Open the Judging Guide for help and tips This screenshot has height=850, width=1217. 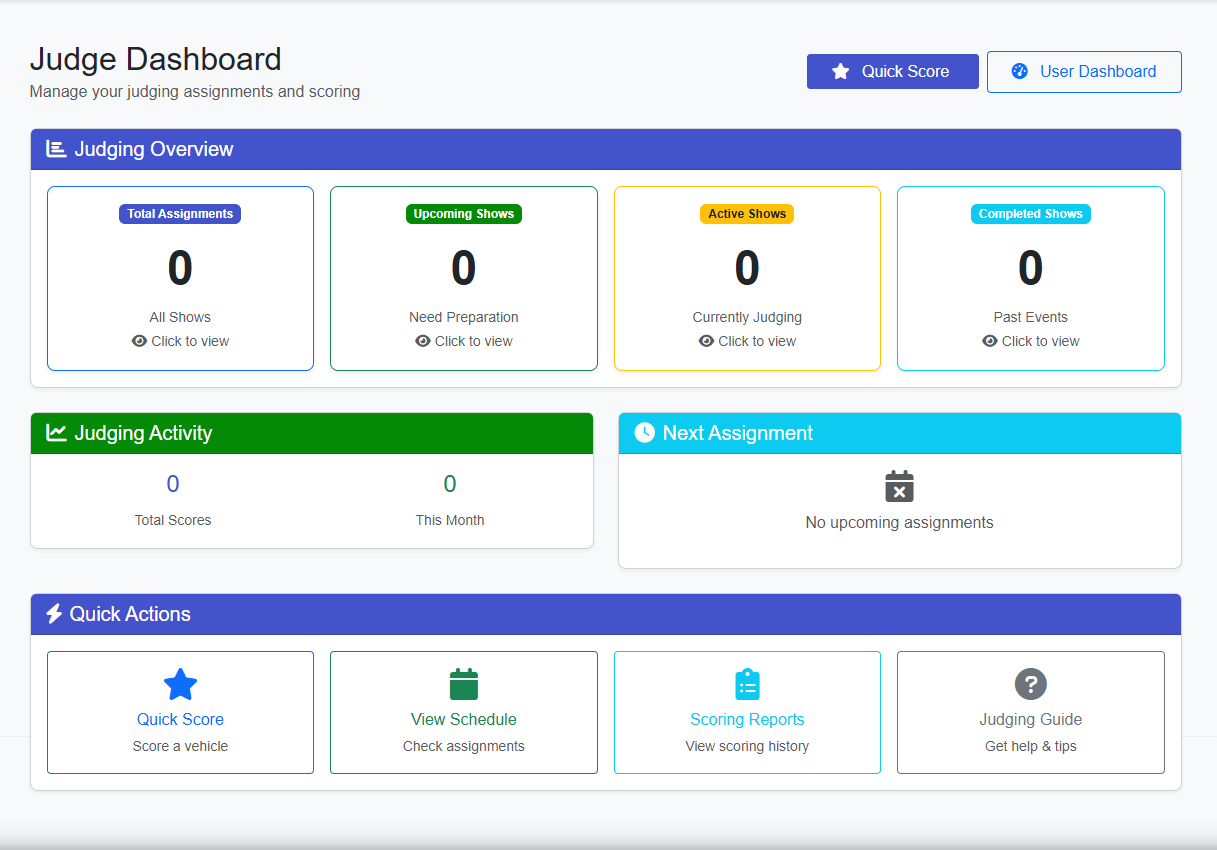point(1030,712)
